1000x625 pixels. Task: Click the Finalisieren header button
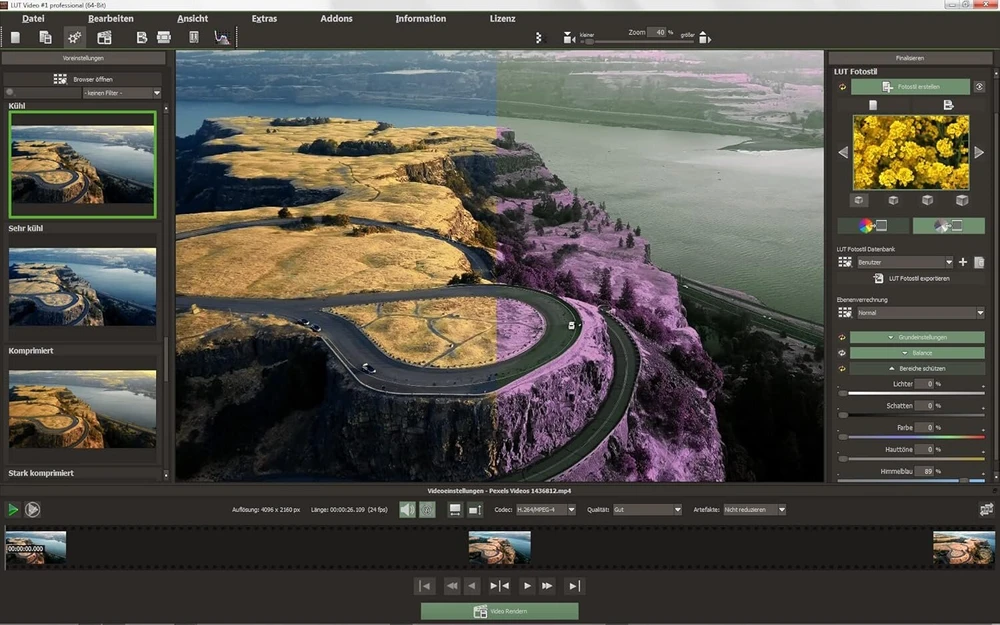tap(910, 58)
